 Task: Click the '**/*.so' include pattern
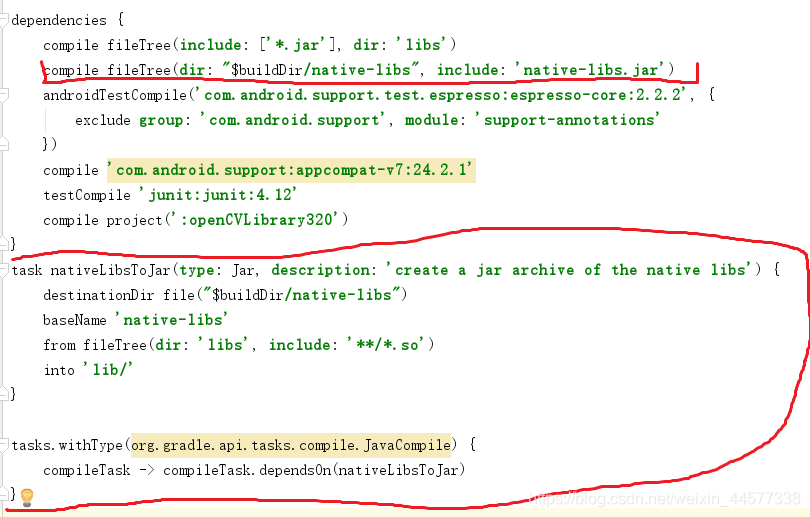386,344
